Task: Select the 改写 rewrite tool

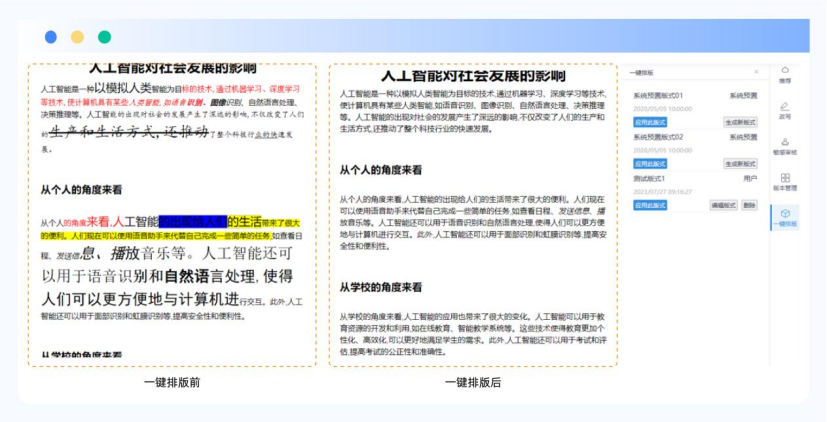Action: click(x=785, y=110)
